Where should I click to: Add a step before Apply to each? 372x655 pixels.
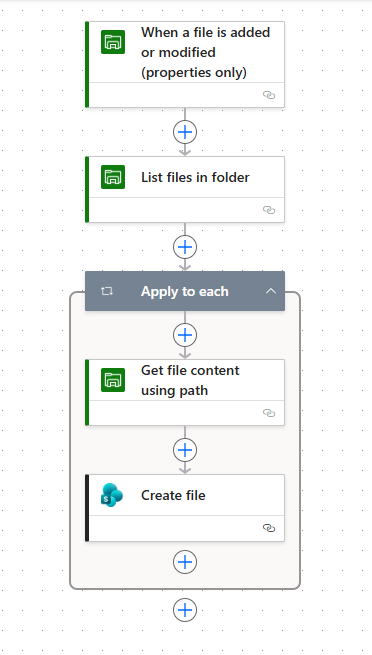pos(185,247)
